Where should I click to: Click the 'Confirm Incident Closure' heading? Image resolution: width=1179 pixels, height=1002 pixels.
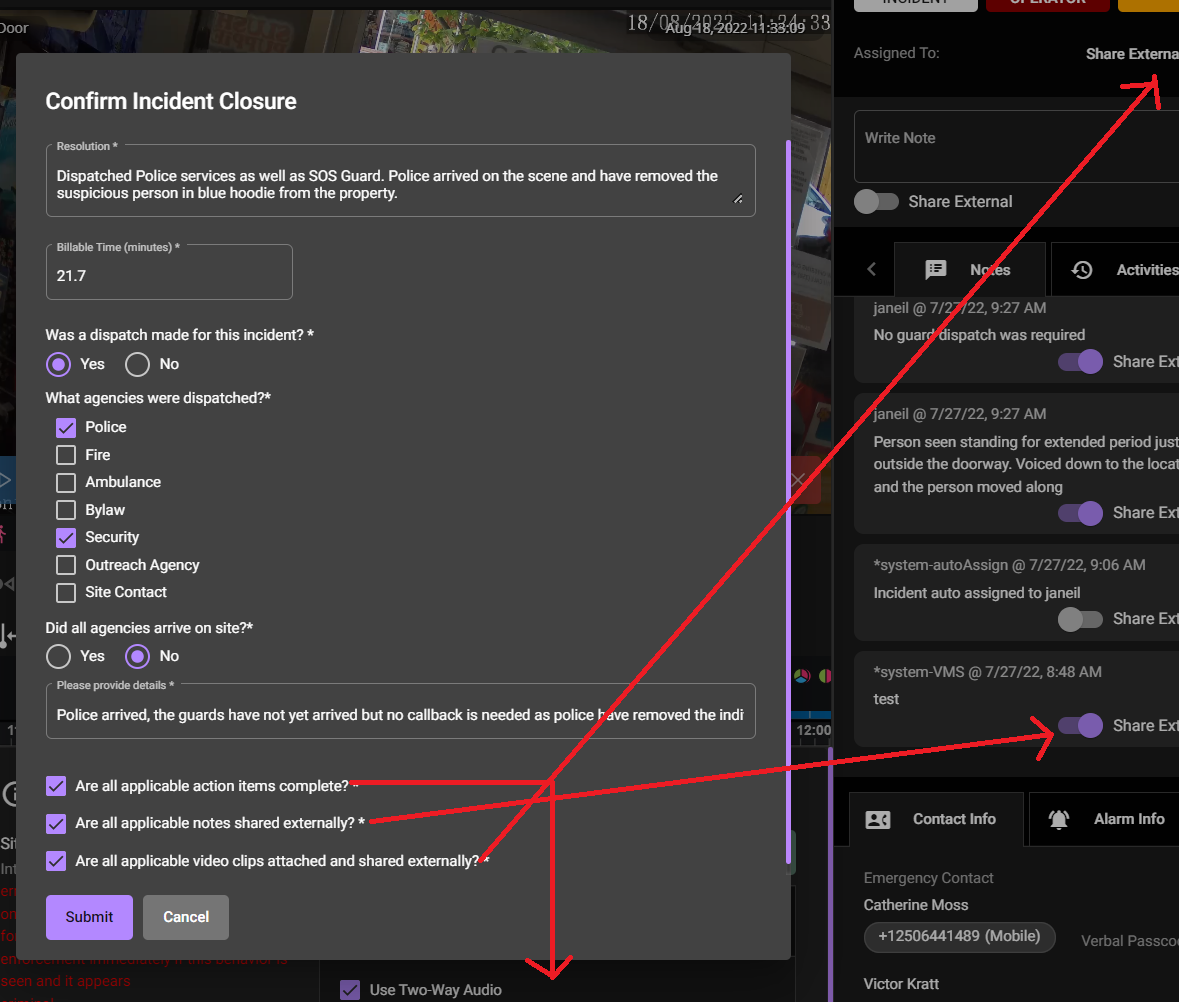pyautogui.click(x=171, y=101)
